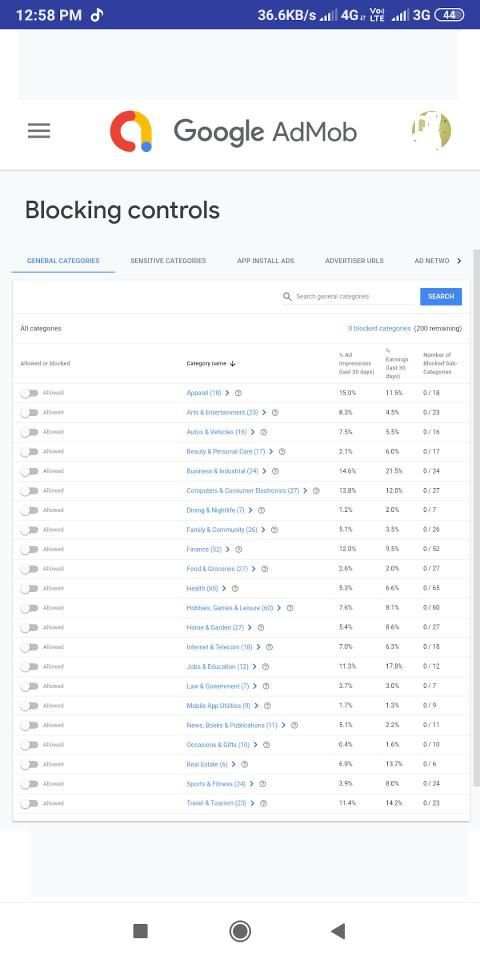Open Computers & Consumer Electronics category link

click(x=242, y=491)
